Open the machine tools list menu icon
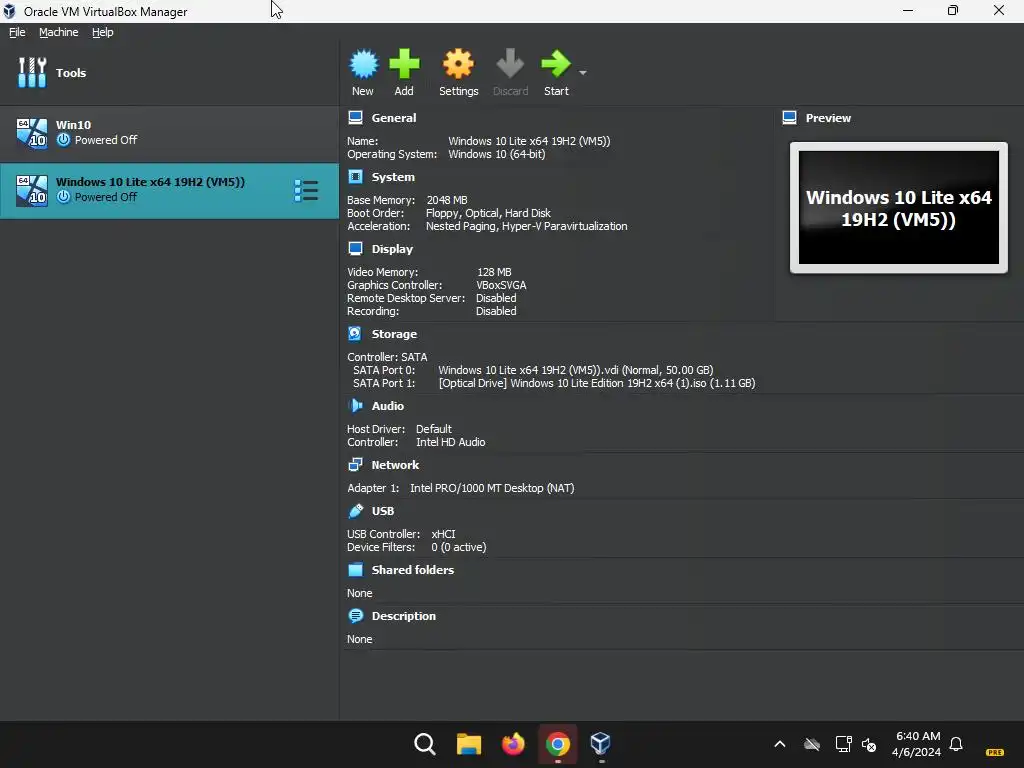The image size is (1024, 768). click(x=306, y=191)
